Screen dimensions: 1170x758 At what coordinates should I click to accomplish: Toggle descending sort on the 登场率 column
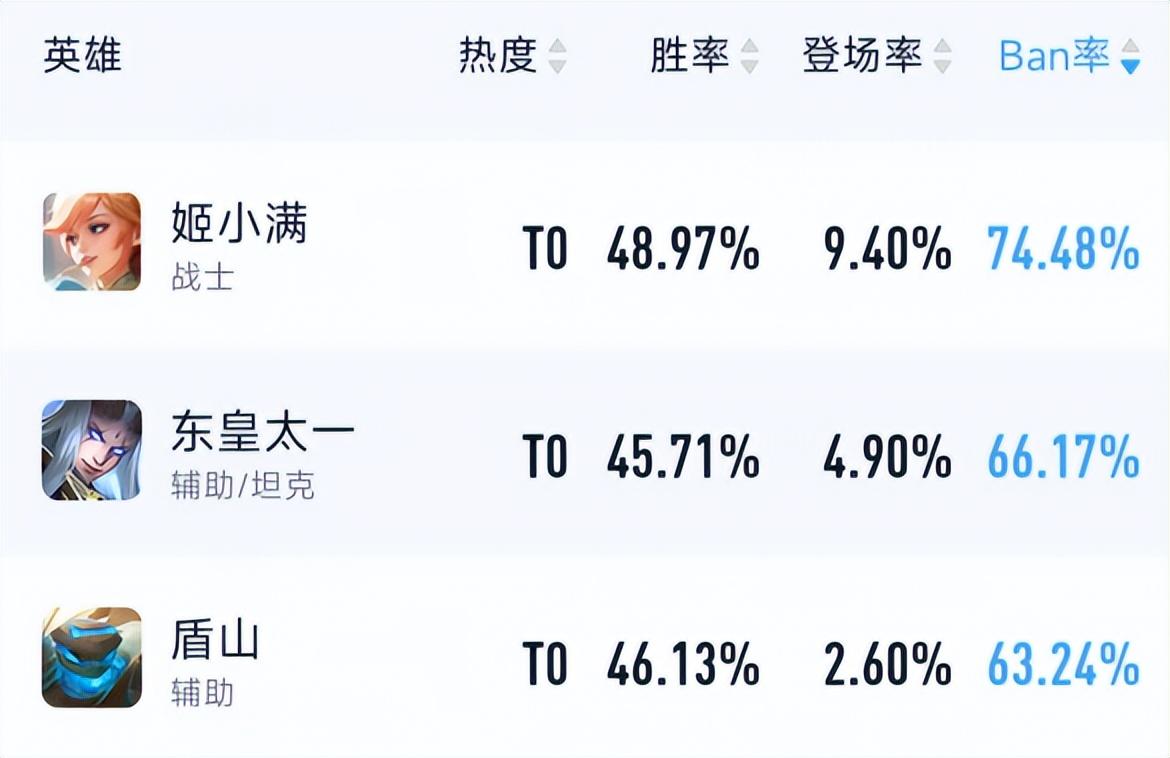[x=940, y=66]
